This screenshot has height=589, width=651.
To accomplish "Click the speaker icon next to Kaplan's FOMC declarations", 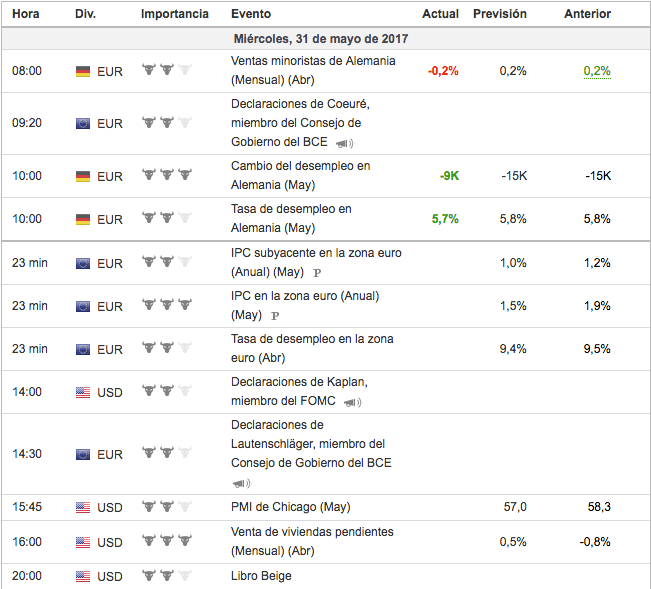I will (x=352, y=402).
